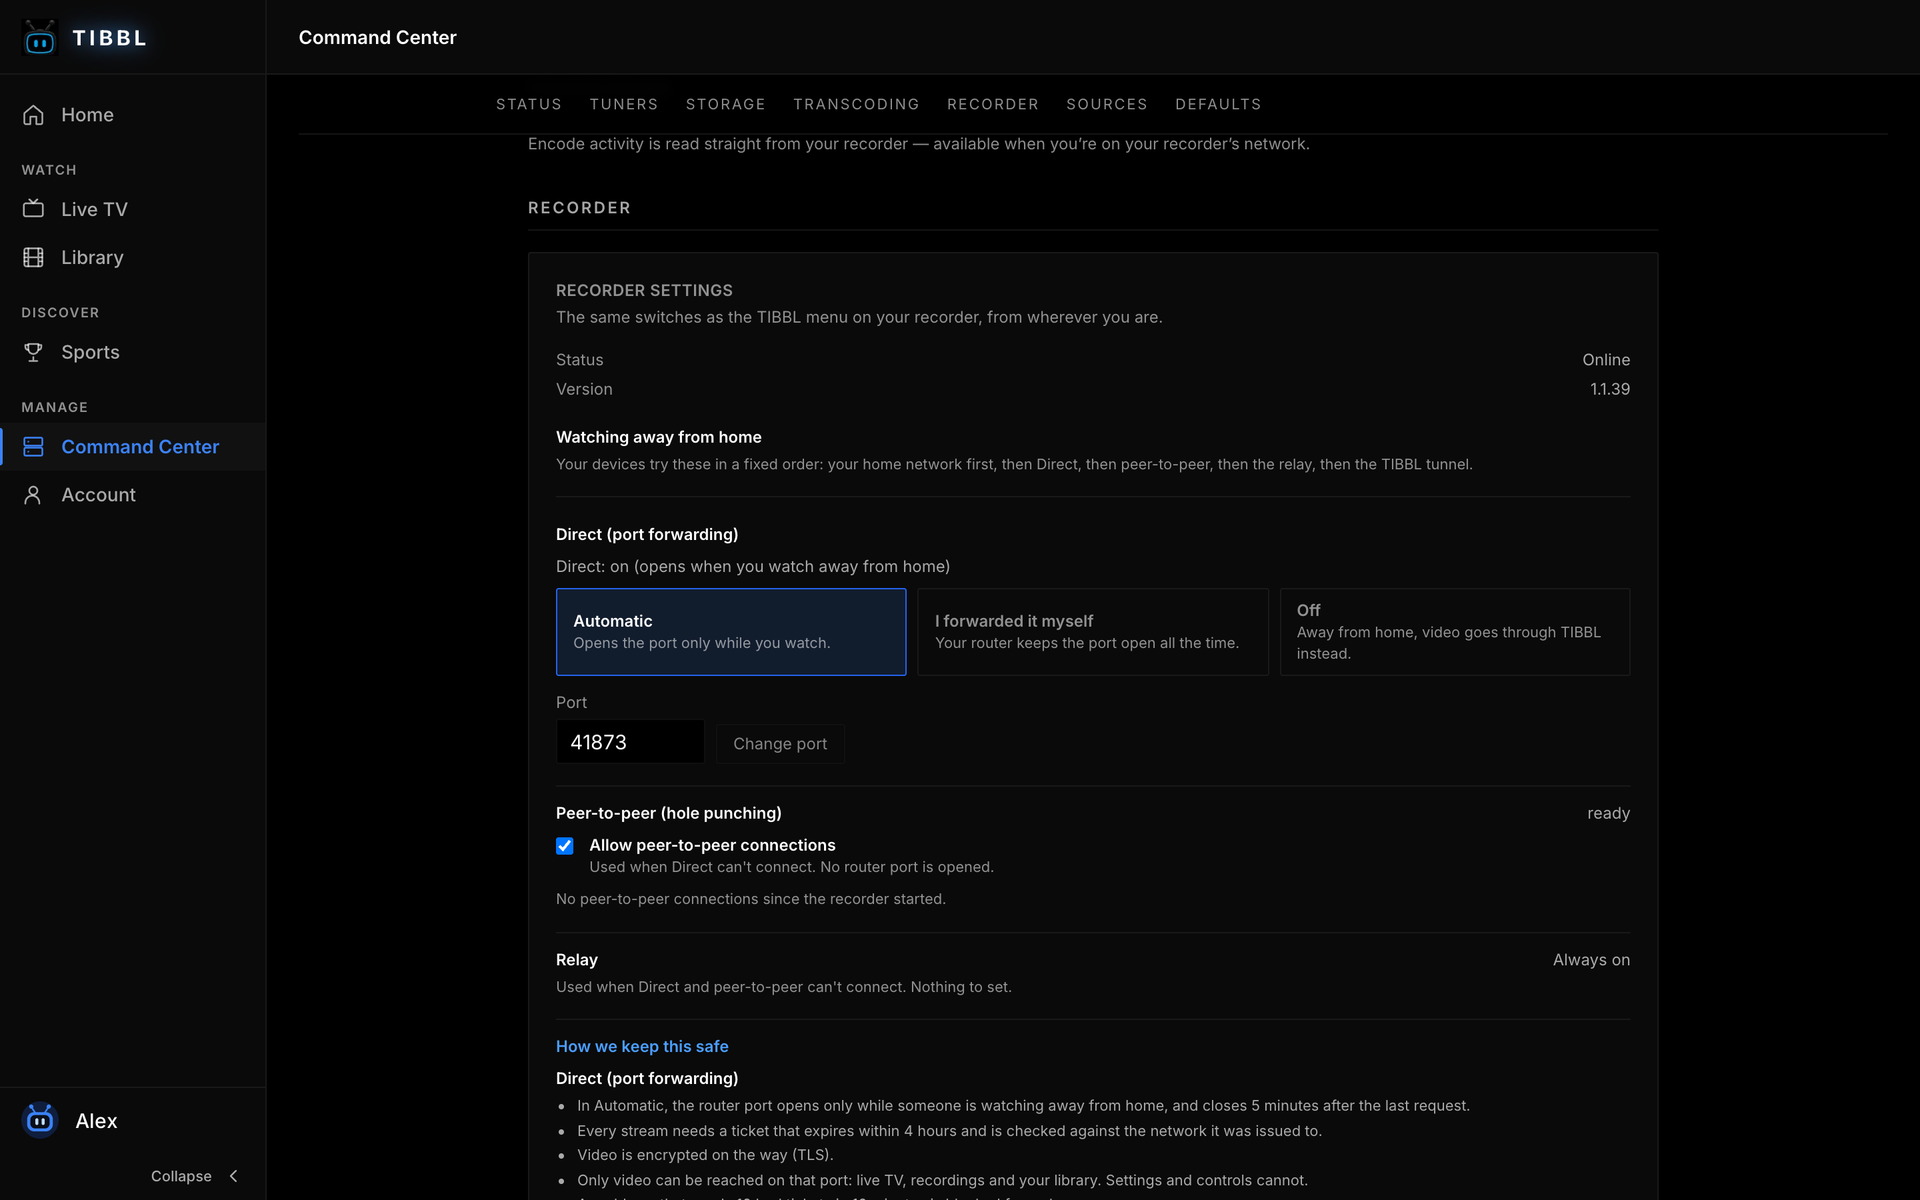
Task: Open the STORAGE tab
Action: coord(726,104)
